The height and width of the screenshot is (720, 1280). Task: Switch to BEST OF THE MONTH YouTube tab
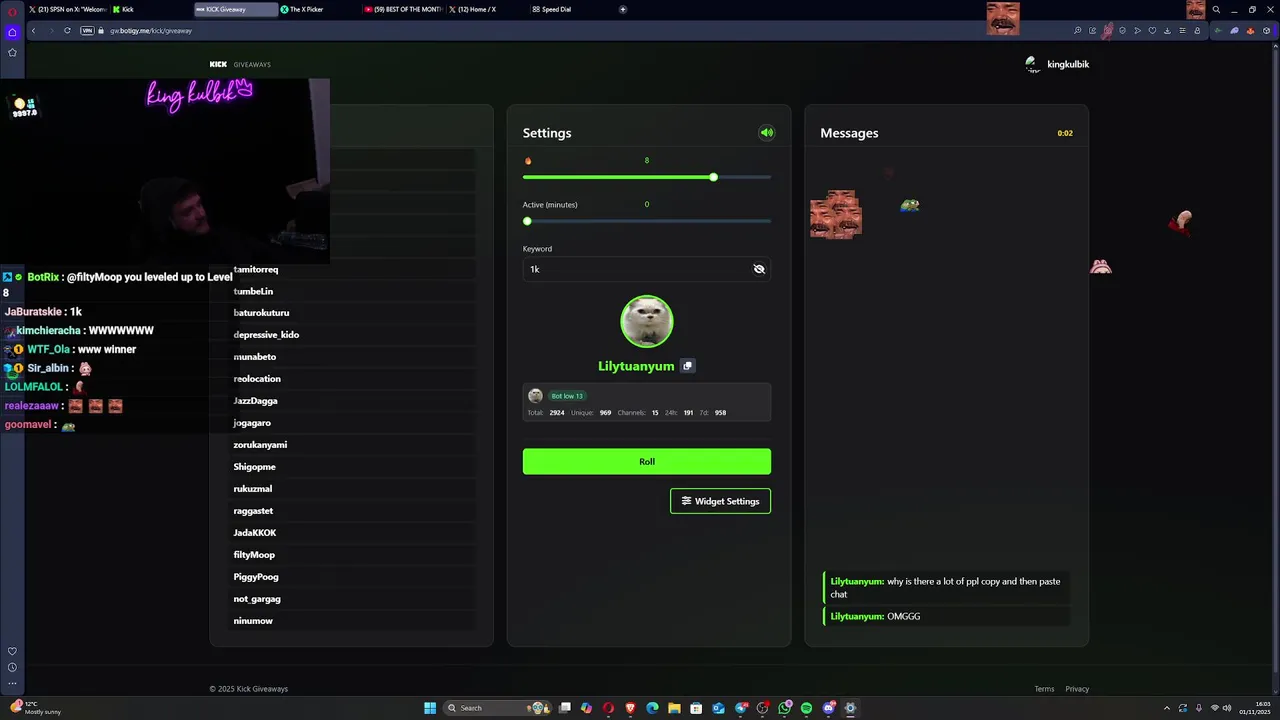(403, 9)
